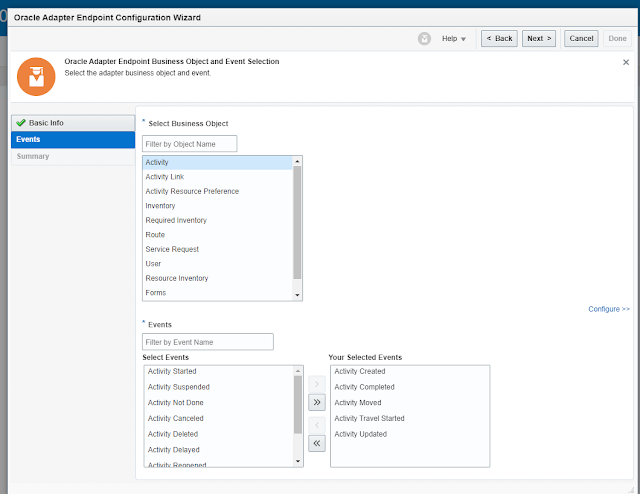This screenshot has width=640, height=494.
Task: Click the grey round icon beside Help
Action: click(x=424, y=39)
